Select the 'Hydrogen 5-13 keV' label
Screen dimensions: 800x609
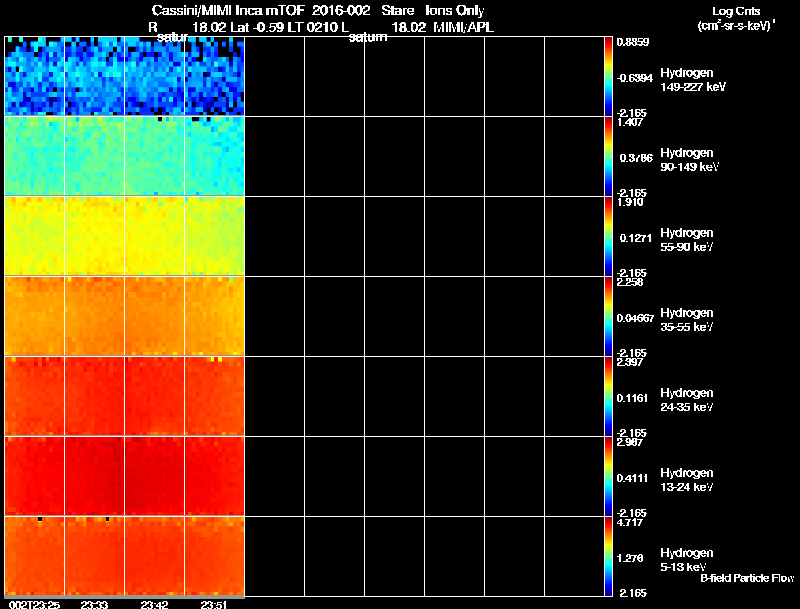tap(687, 560)
